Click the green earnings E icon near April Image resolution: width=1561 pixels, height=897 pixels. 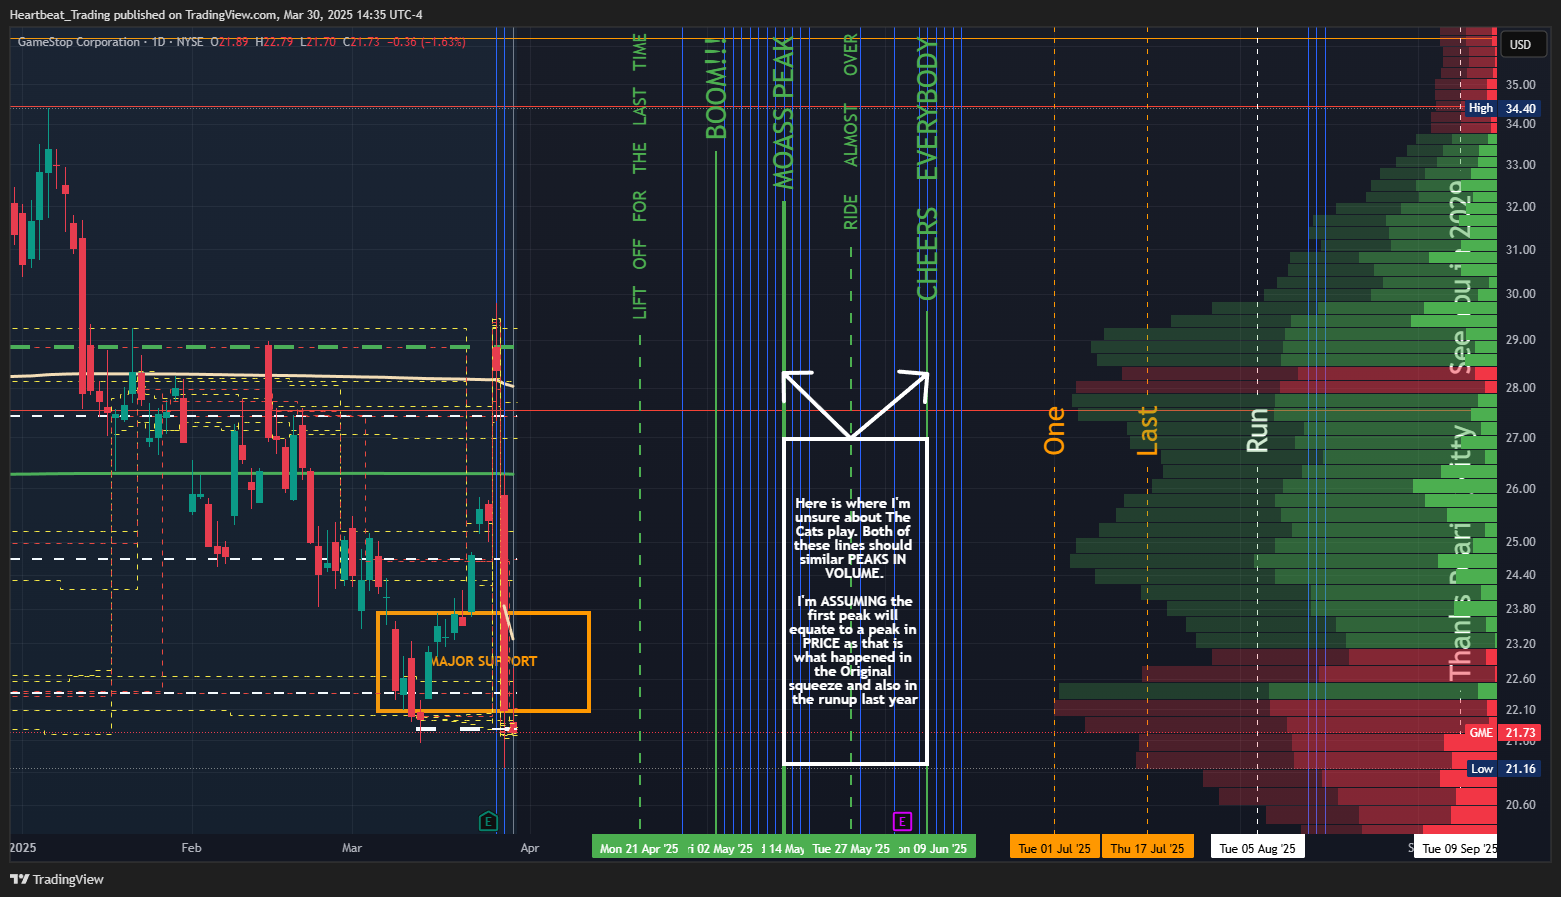point(488,822)
